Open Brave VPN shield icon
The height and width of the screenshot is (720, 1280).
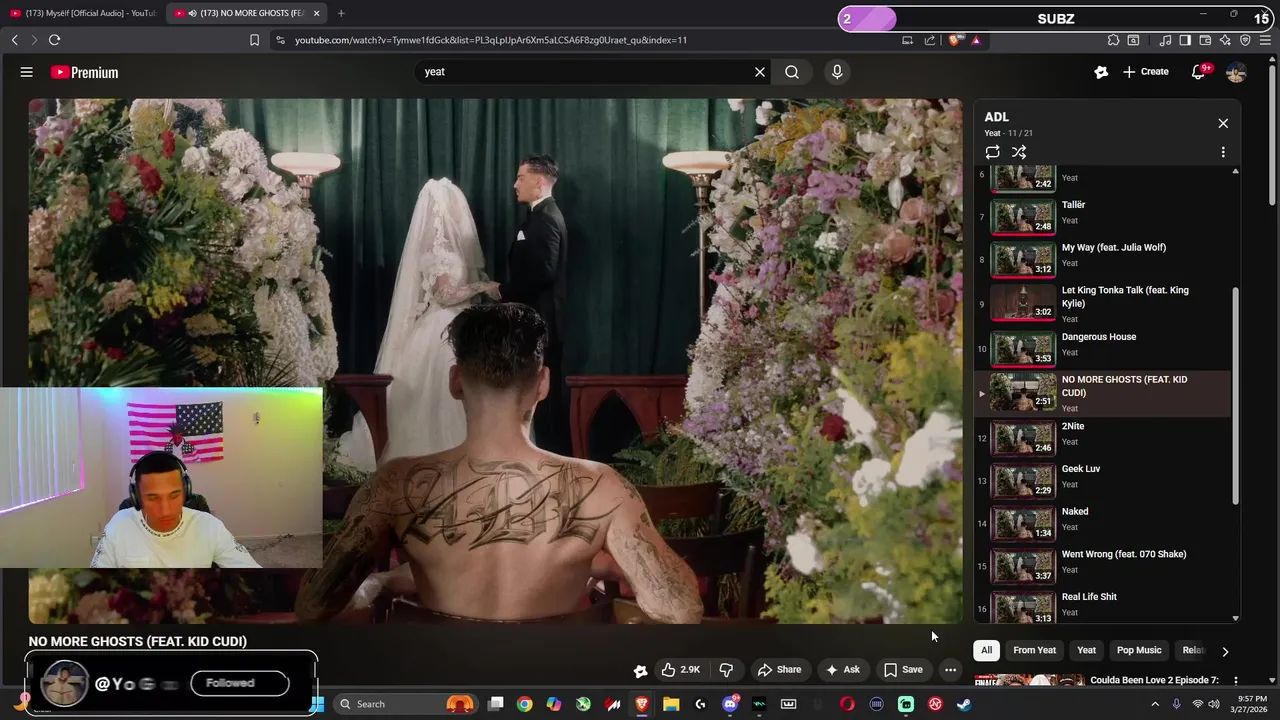click(1245, 40)
